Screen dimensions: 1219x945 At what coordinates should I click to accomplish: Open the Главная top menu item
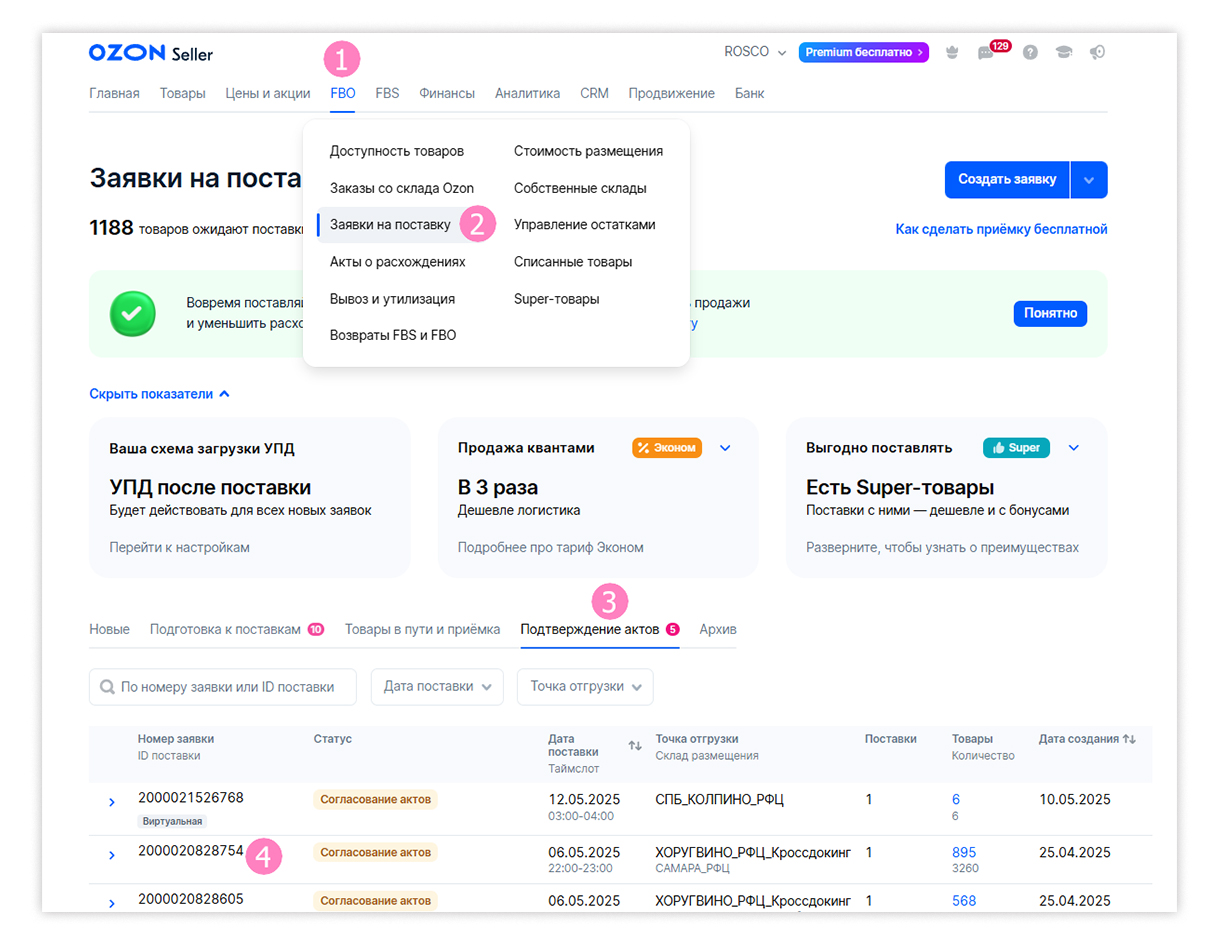[x=114, y=93]
